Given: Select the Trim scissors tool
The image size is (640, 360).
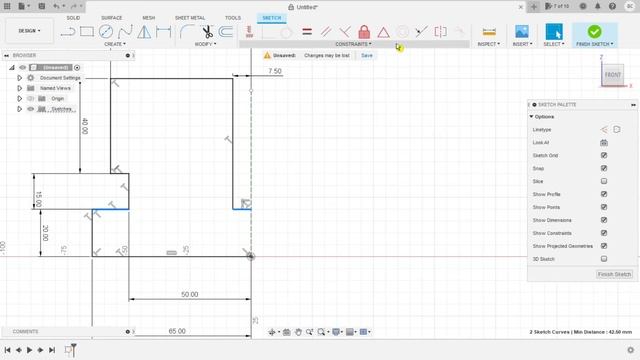Looking at the screenshot, I should 207,31.
